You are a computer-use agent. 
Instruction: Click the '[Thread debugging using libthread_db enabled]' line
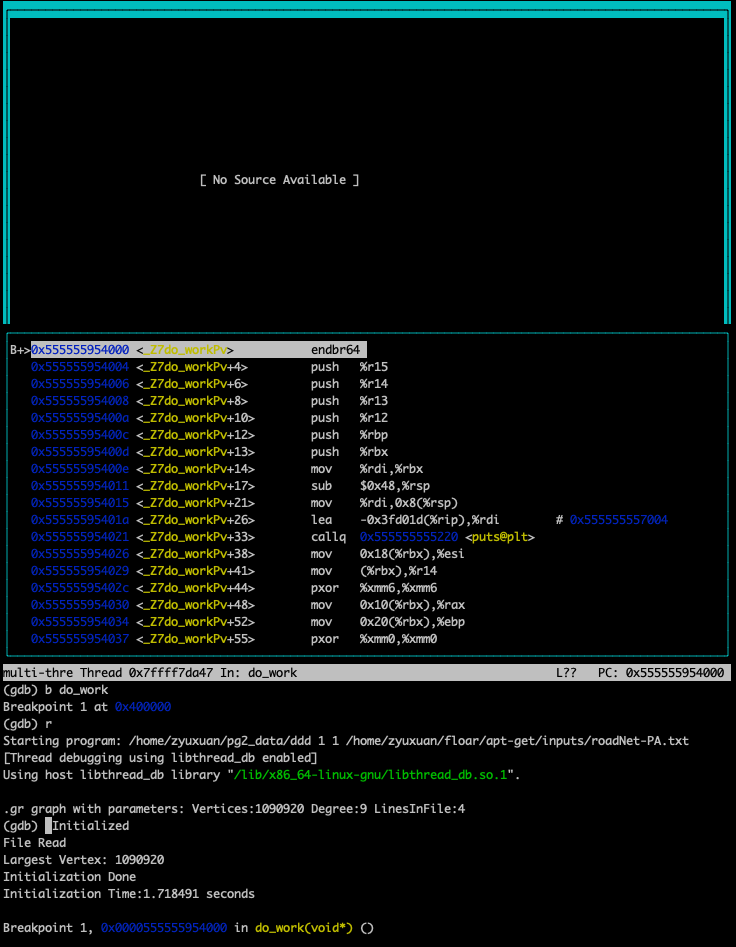[x=160, y=757]
